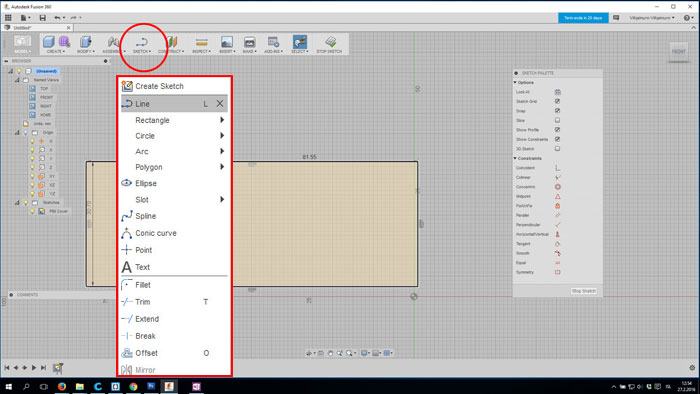This screenshot has width=700, height=394.
Task: Open the Add-Ins toolbar icon
Action: (273, 42)
